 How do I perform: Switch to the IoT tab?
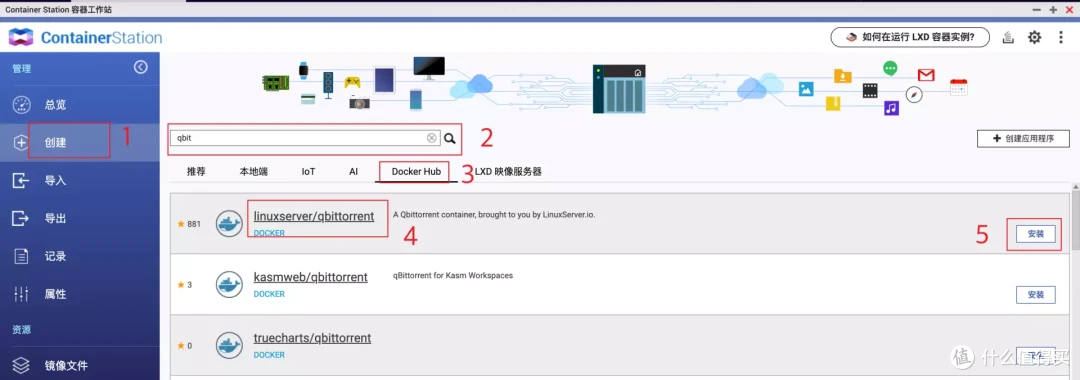[308, 171]
